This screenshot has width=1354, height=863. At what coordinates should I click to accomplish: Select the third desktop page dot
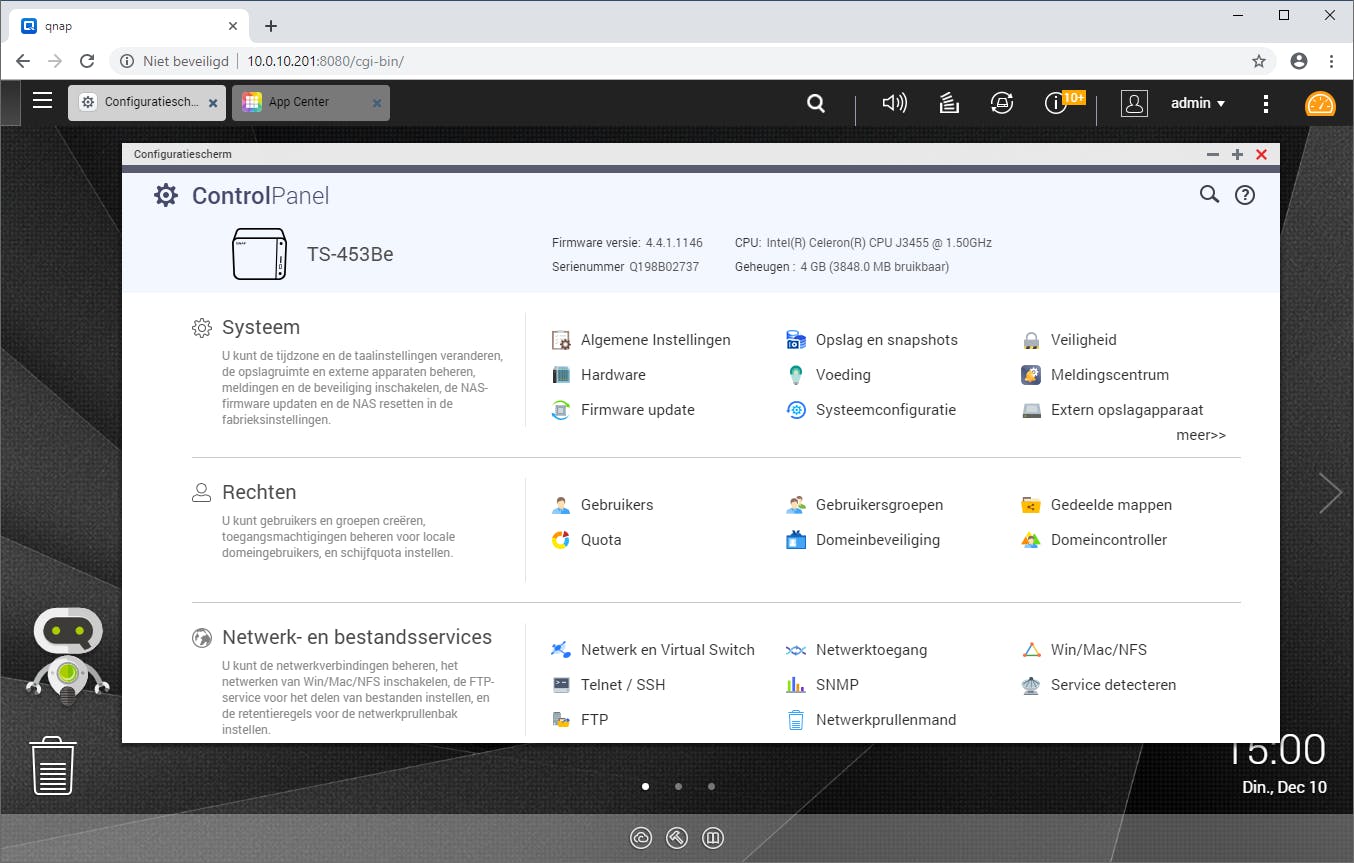[x=711, y=786]
